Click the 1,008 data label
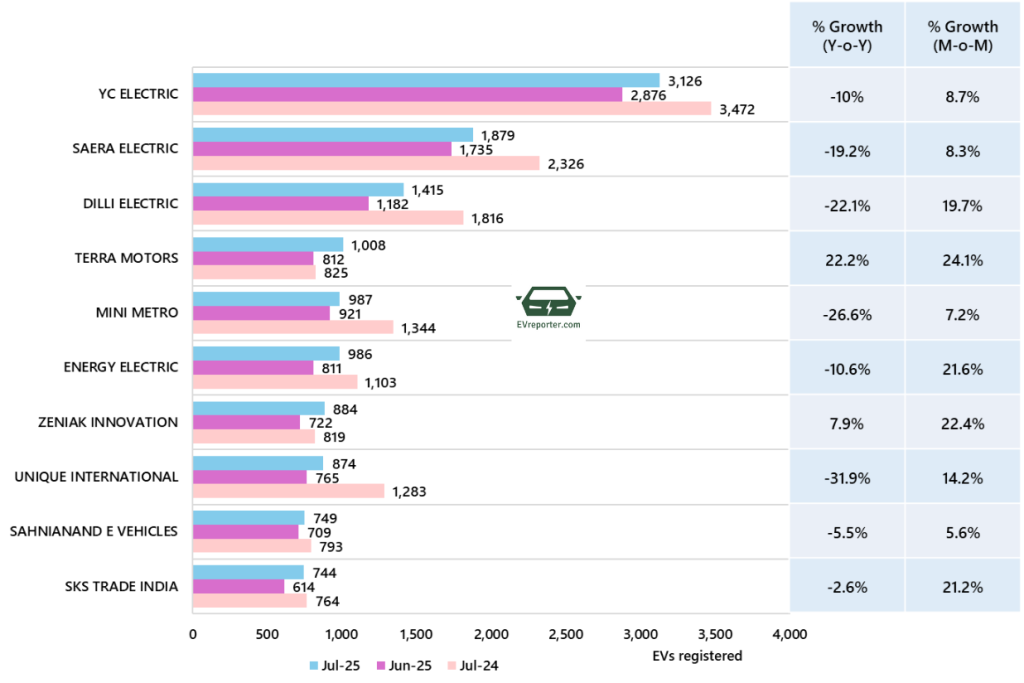1024x683 pixels. tap(368, 246)
